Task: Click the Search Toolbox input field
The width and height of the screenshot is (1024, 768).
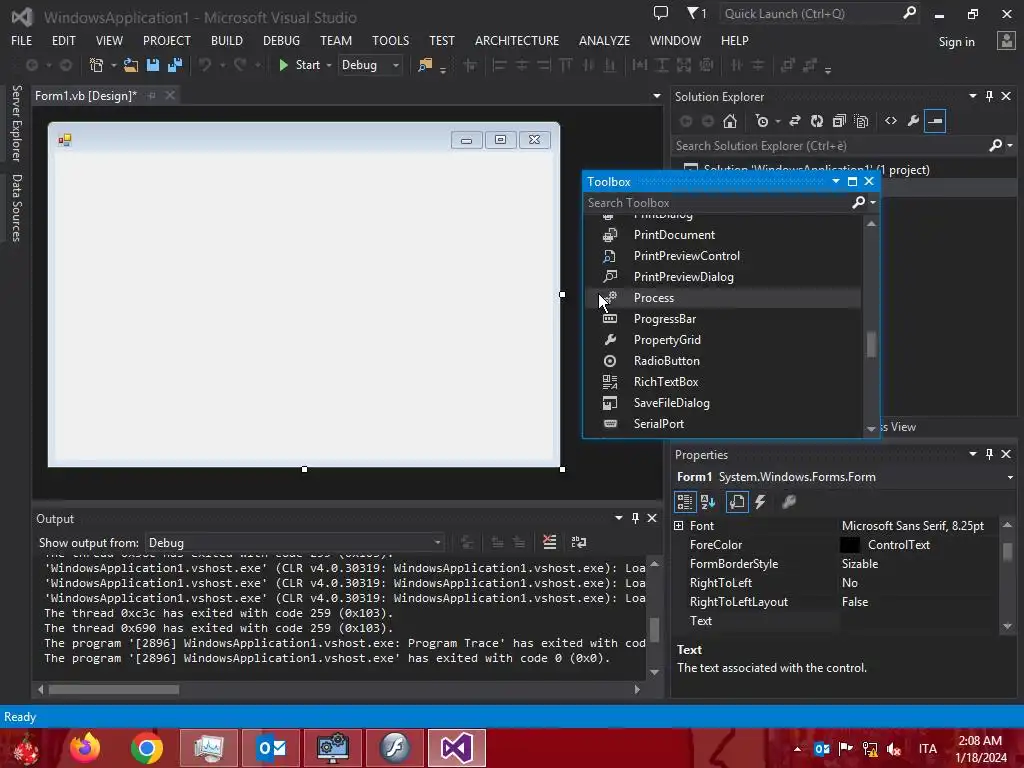Action: (717, 202)
